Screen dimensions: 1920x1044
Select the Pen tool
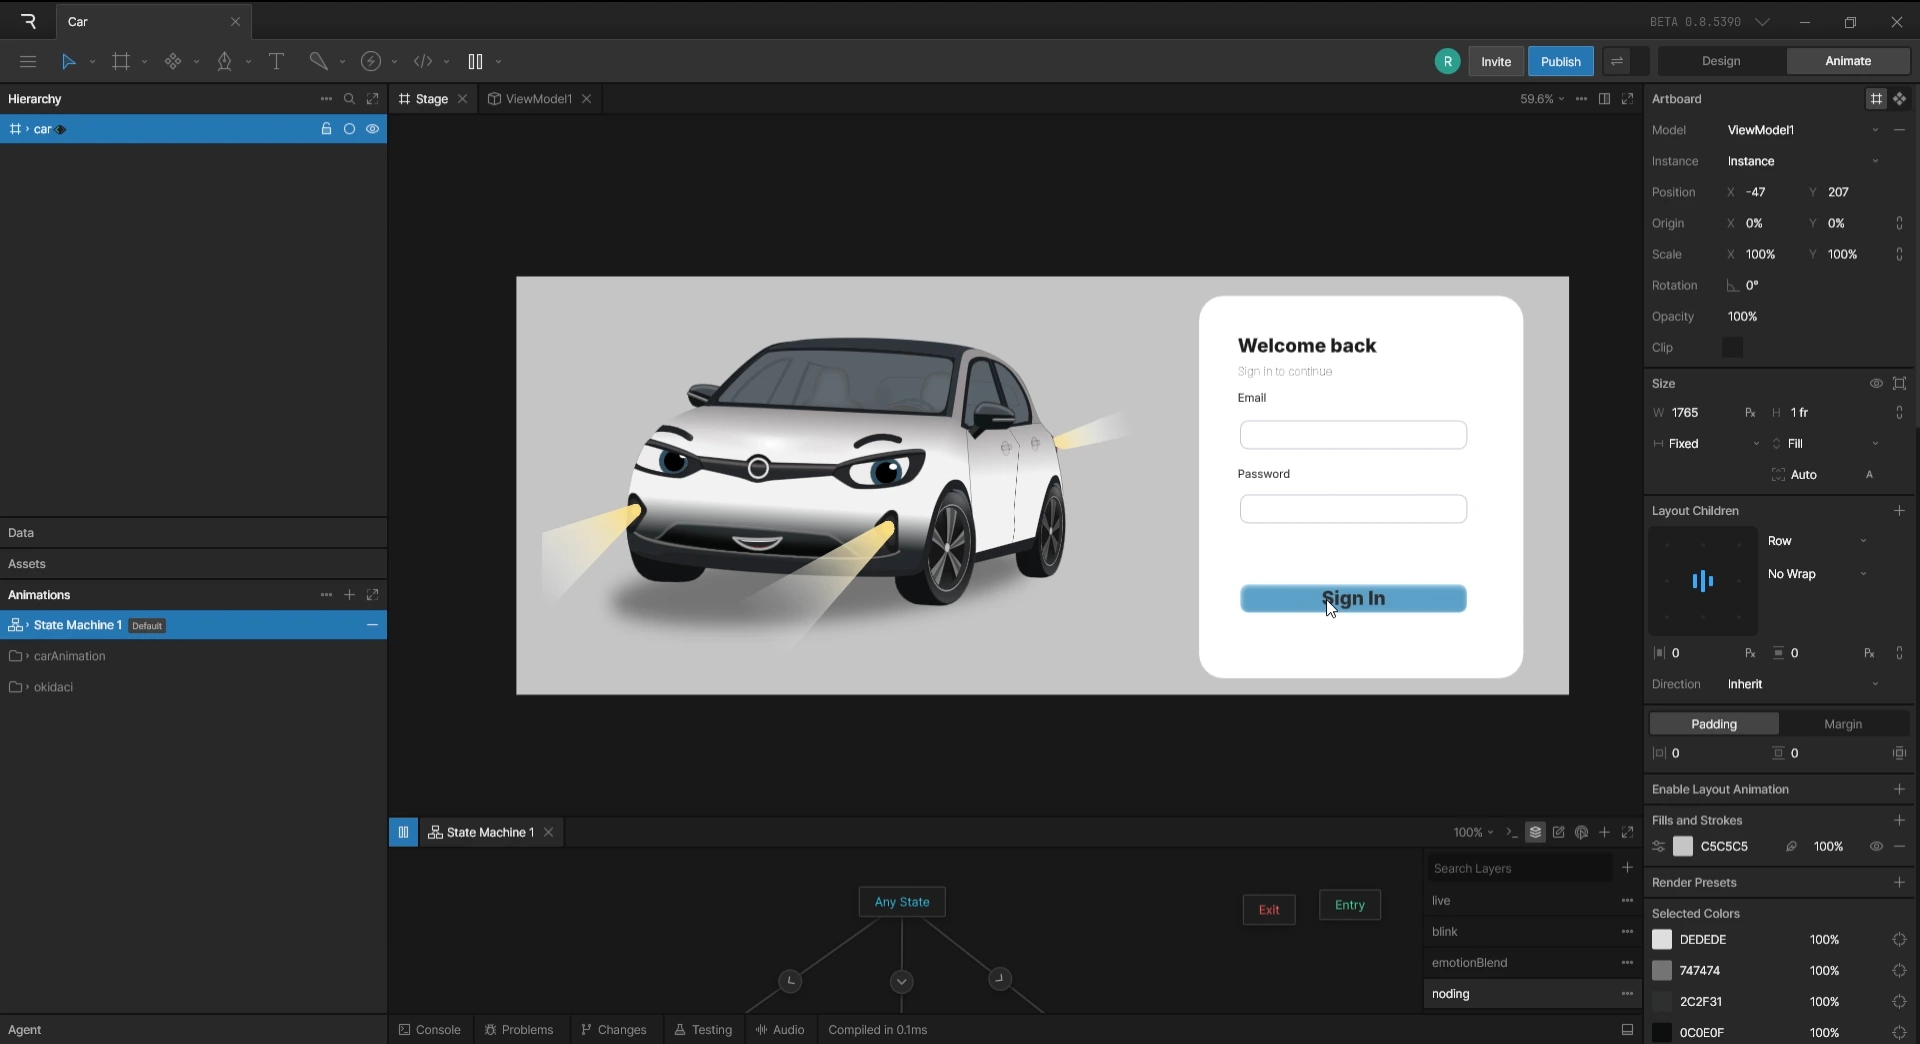[x=224, y=61]
